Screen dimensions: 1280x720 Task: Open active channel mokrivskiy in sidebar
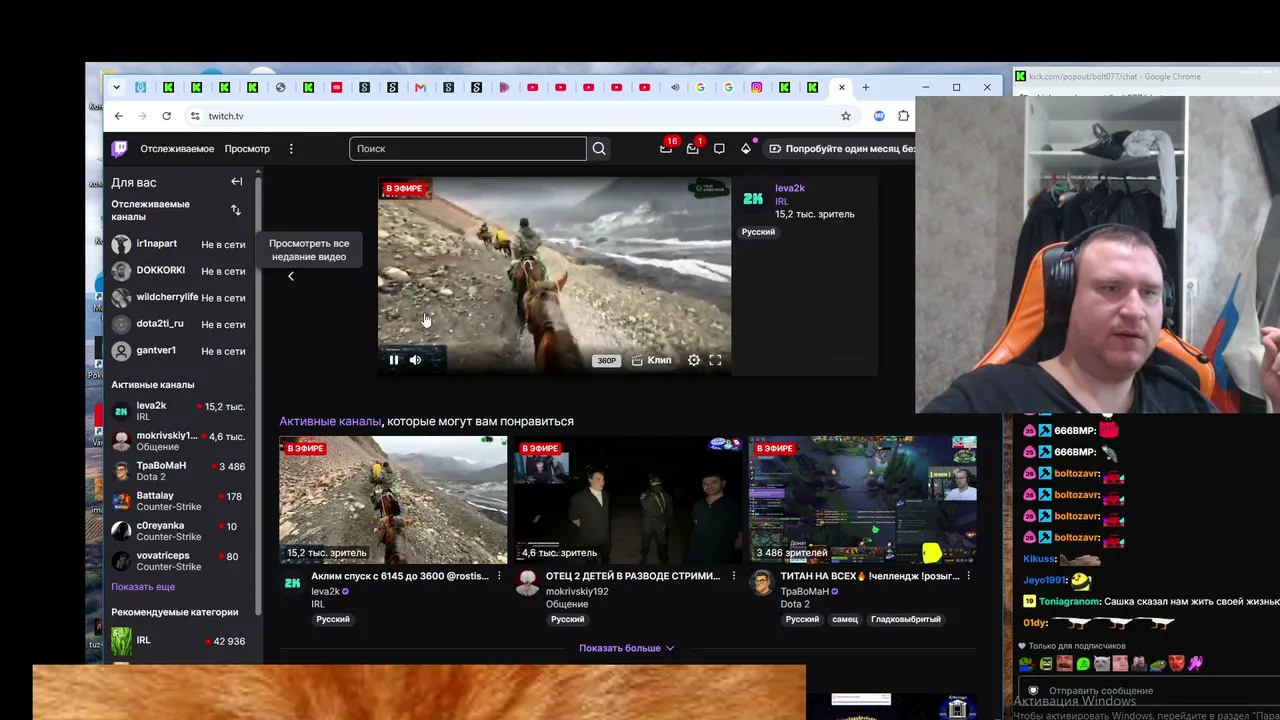tap(178, 441)
